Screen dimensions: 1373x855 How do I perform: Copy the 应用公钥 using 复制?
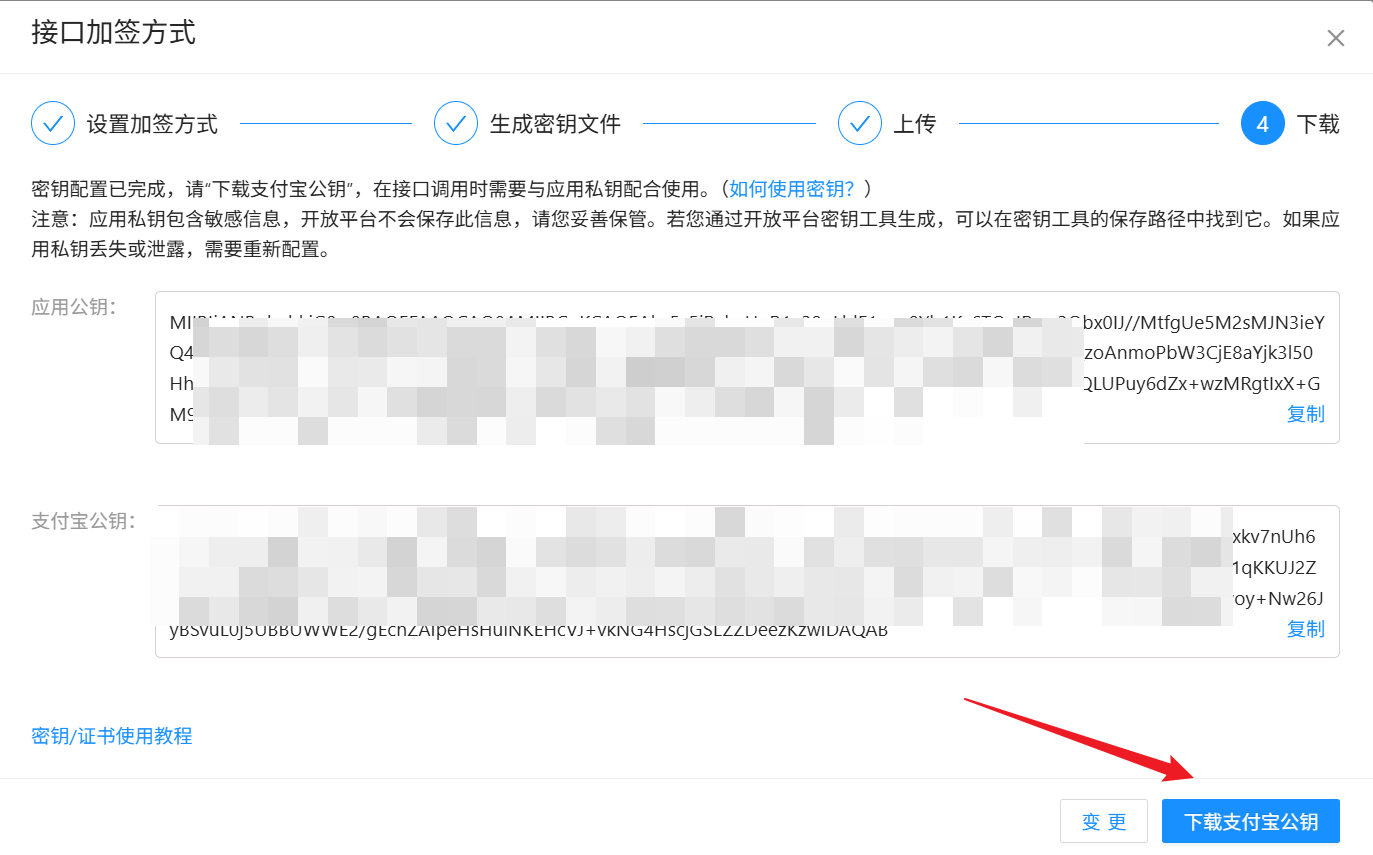click(x=1305, y=414)
